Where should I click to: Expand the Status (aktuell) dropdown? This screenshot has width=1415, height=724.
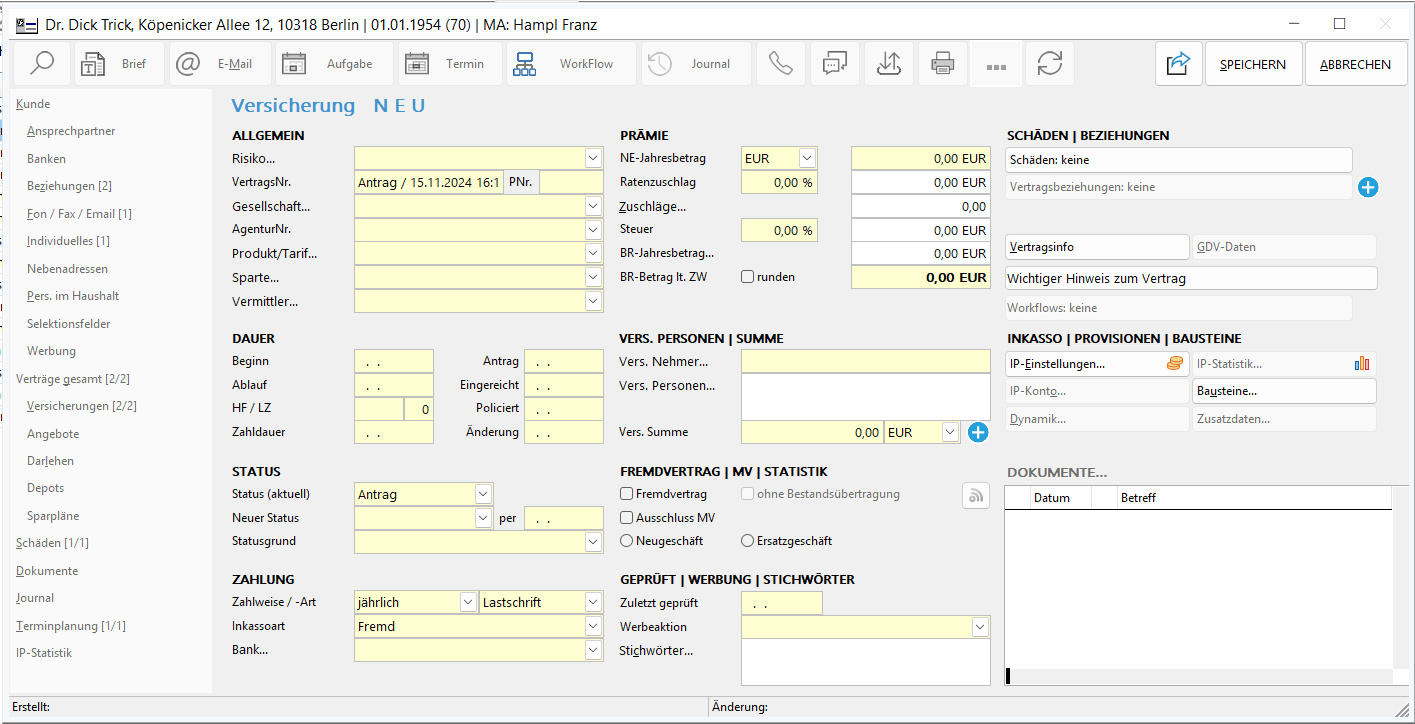coord(483,494)
